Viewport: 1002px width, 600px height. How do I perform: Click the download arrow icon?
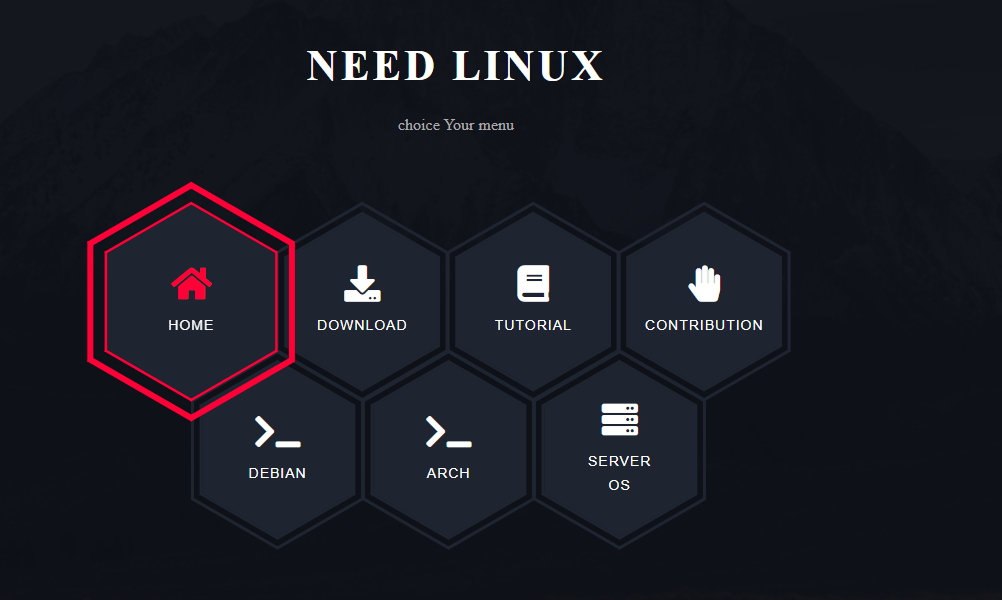(362, 283)
